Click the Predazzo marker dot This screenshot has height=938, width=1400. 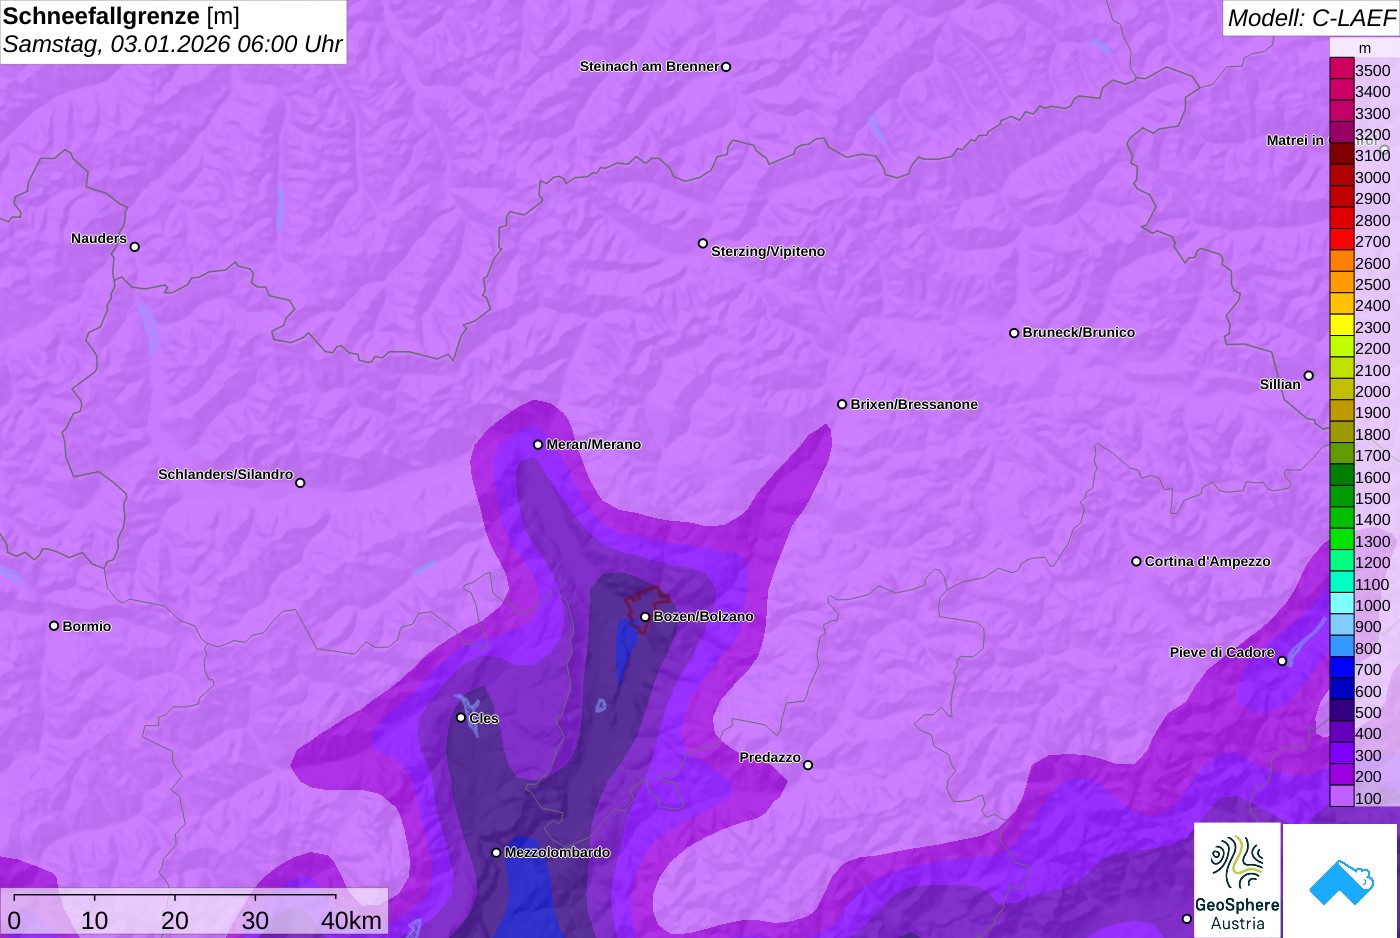pyautogui.click(x=808, y=765)
